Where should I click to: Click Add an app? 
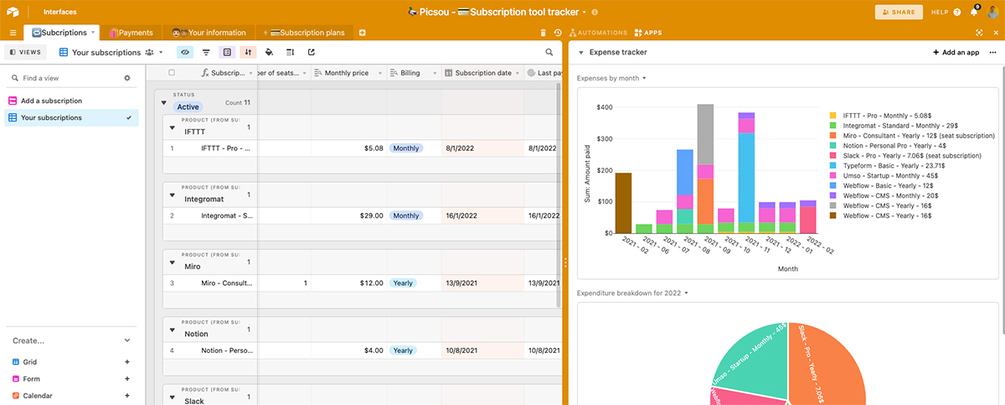click(956, 53)
